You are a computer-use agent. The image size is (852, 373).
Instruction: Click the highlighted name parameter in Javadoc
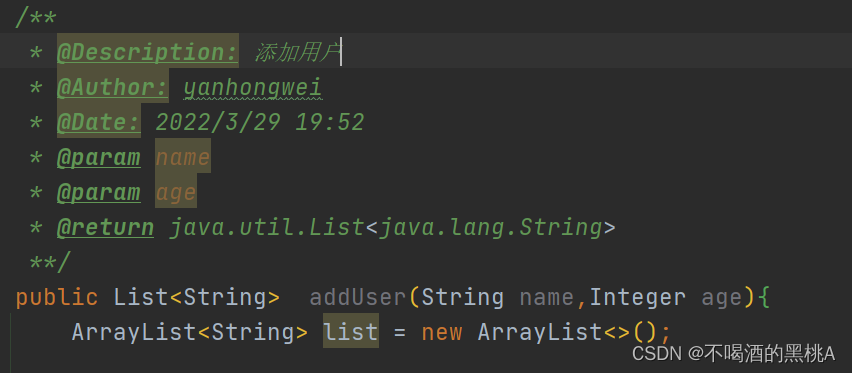[x=183, y=158]
